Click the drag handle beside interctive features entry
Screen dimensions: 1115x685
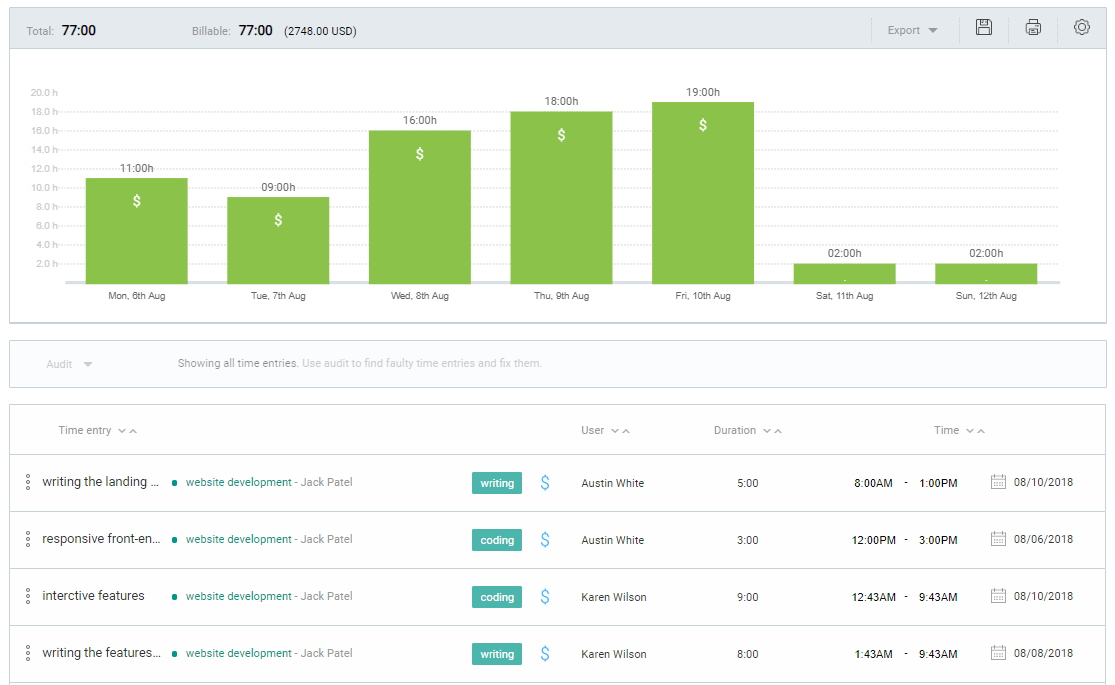(27, 595)
